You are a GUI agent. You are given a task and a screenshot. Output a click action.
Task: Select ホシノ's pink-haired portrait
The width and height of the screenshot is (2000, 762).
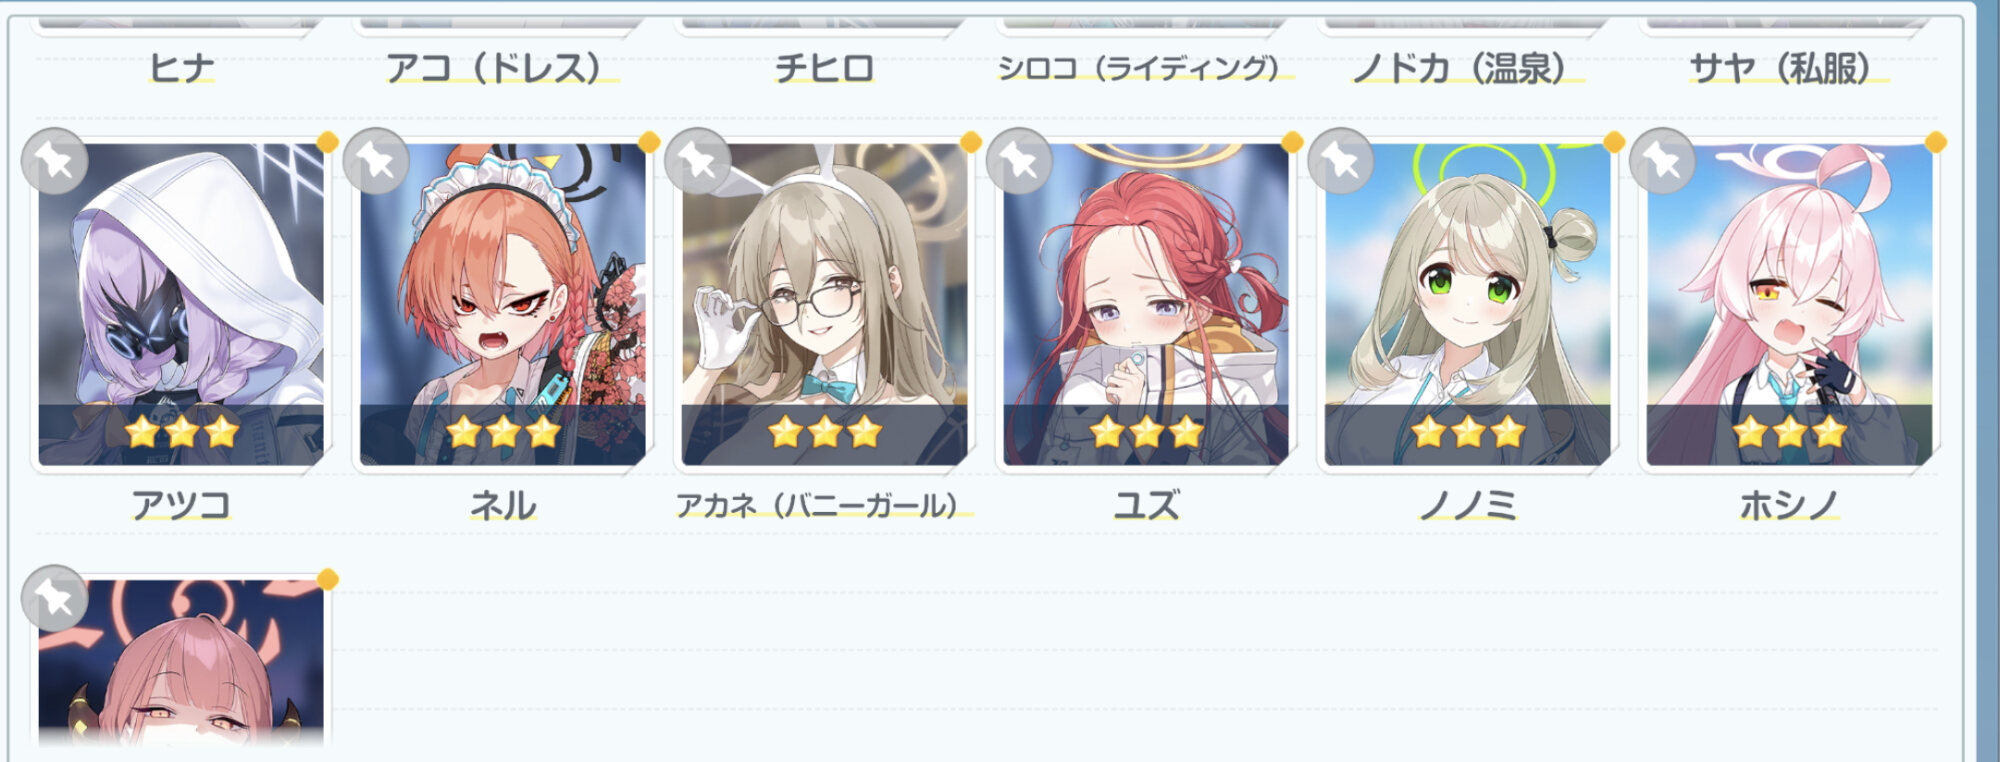click(x=1790, y=304)
